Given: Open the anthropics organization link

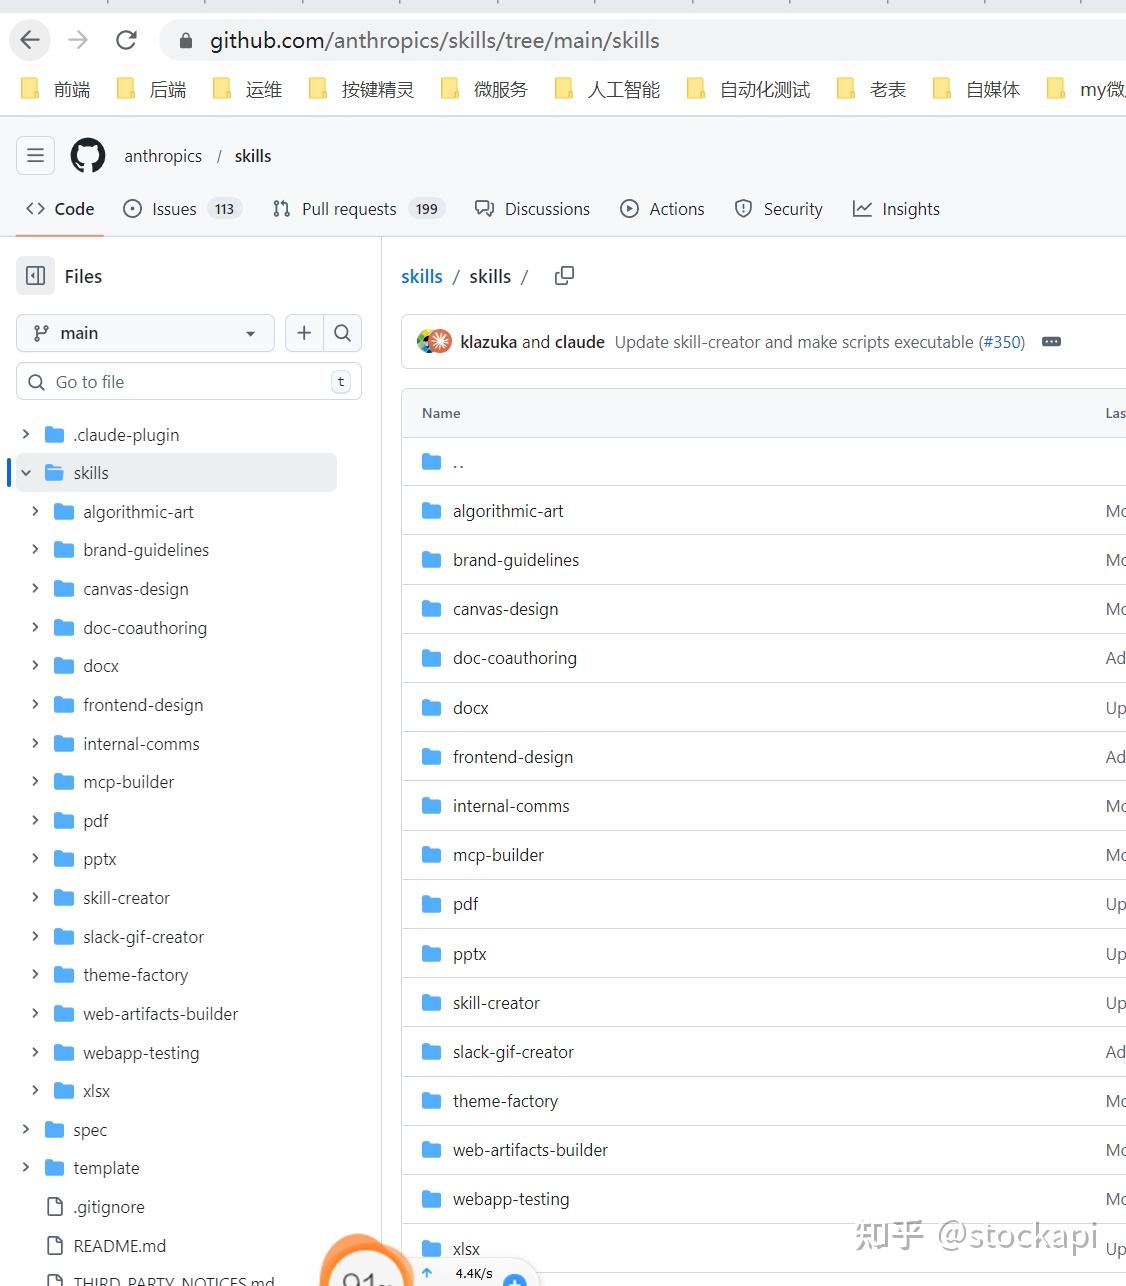Looking at the screenshot, I should (x=163, y=156).
